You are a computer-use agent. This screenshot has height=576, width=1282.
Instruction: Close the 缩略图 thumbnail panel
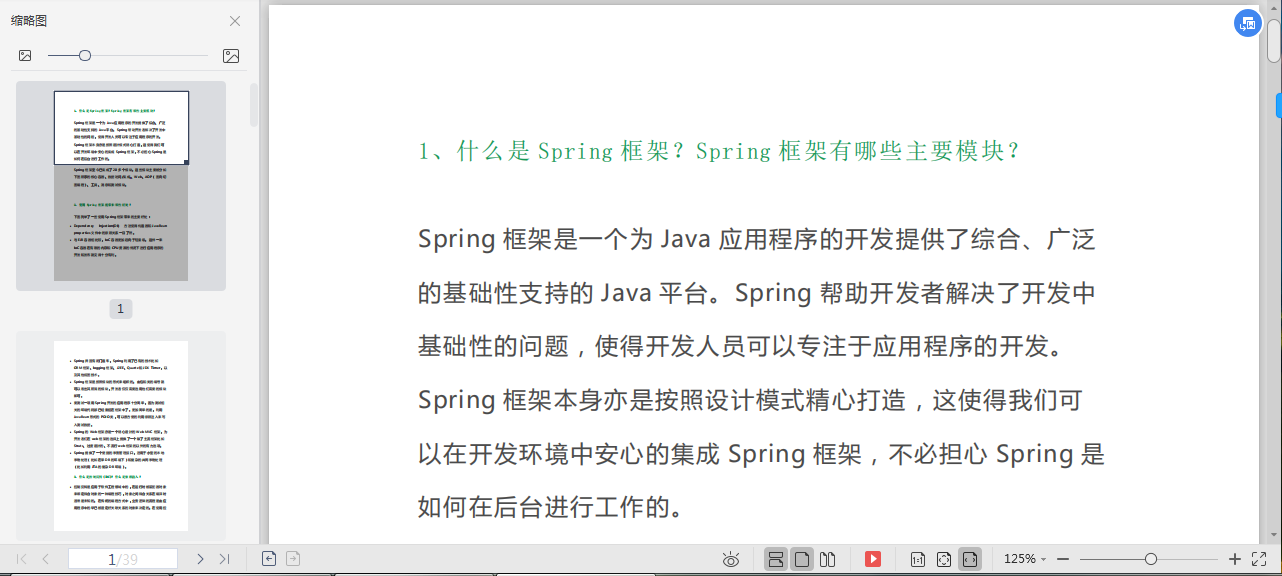pyautogui.click(x=234, y=20)
